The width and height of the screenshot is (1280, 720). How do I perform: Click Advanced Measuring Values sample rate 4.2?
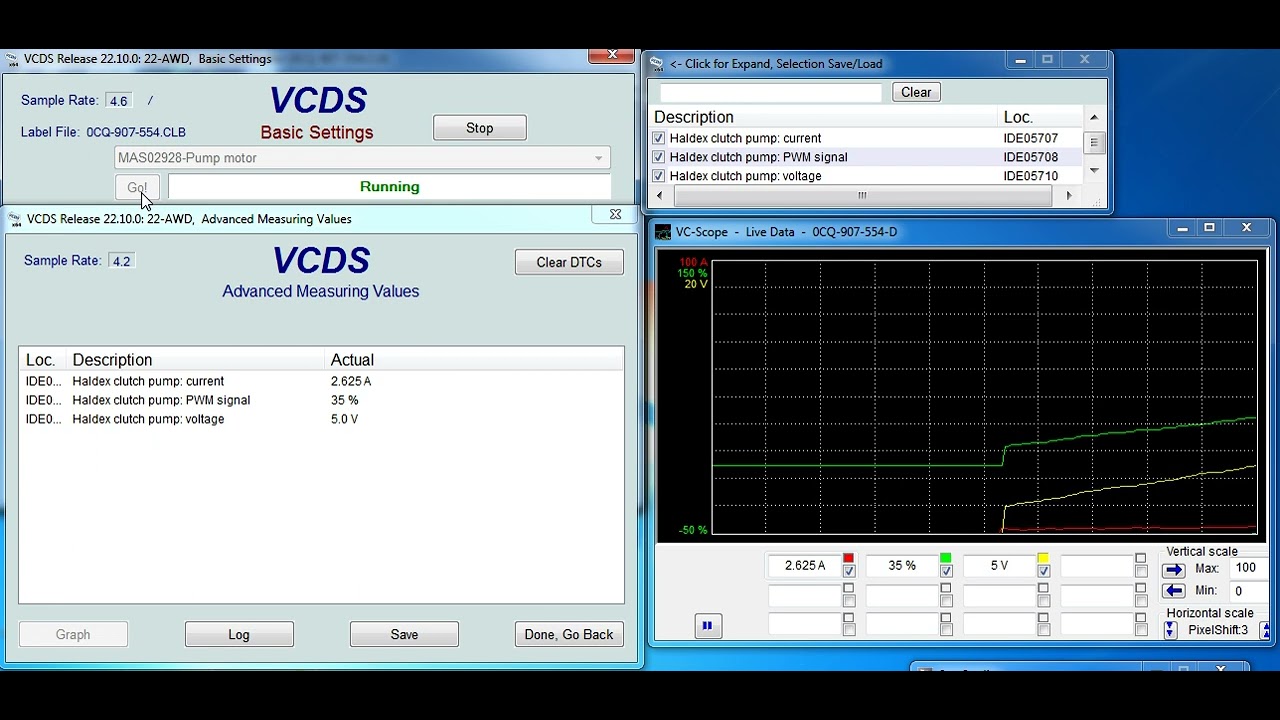pyautogui.click(x=121, y=261)
